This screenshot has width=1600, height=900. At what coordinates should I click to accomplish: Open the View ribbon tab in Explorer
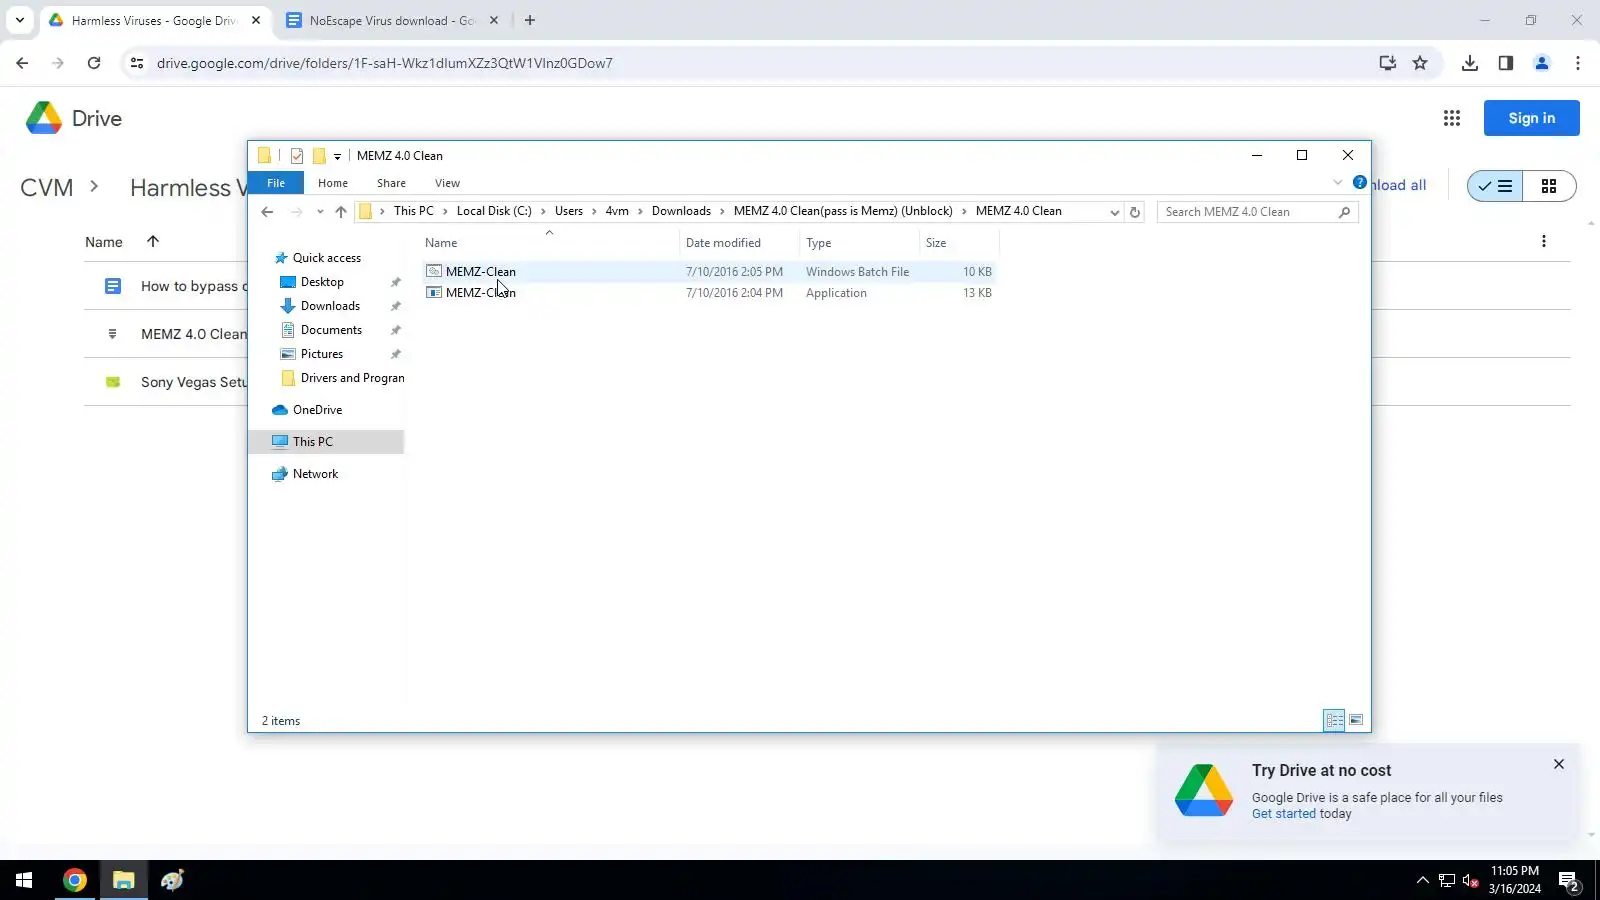tap(447, 183)
